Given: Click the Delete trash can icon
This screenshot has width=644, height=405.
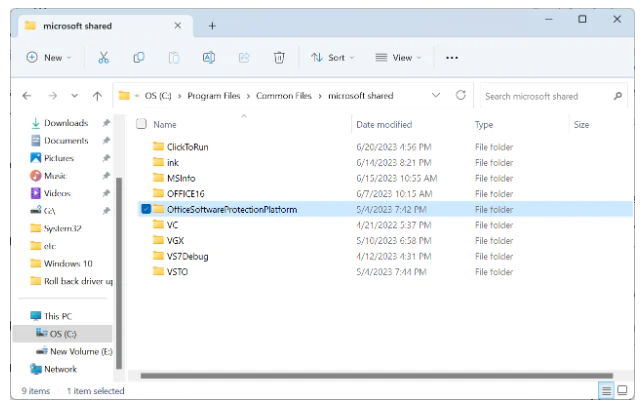Looking at the screenshot, I should [279, 58].
